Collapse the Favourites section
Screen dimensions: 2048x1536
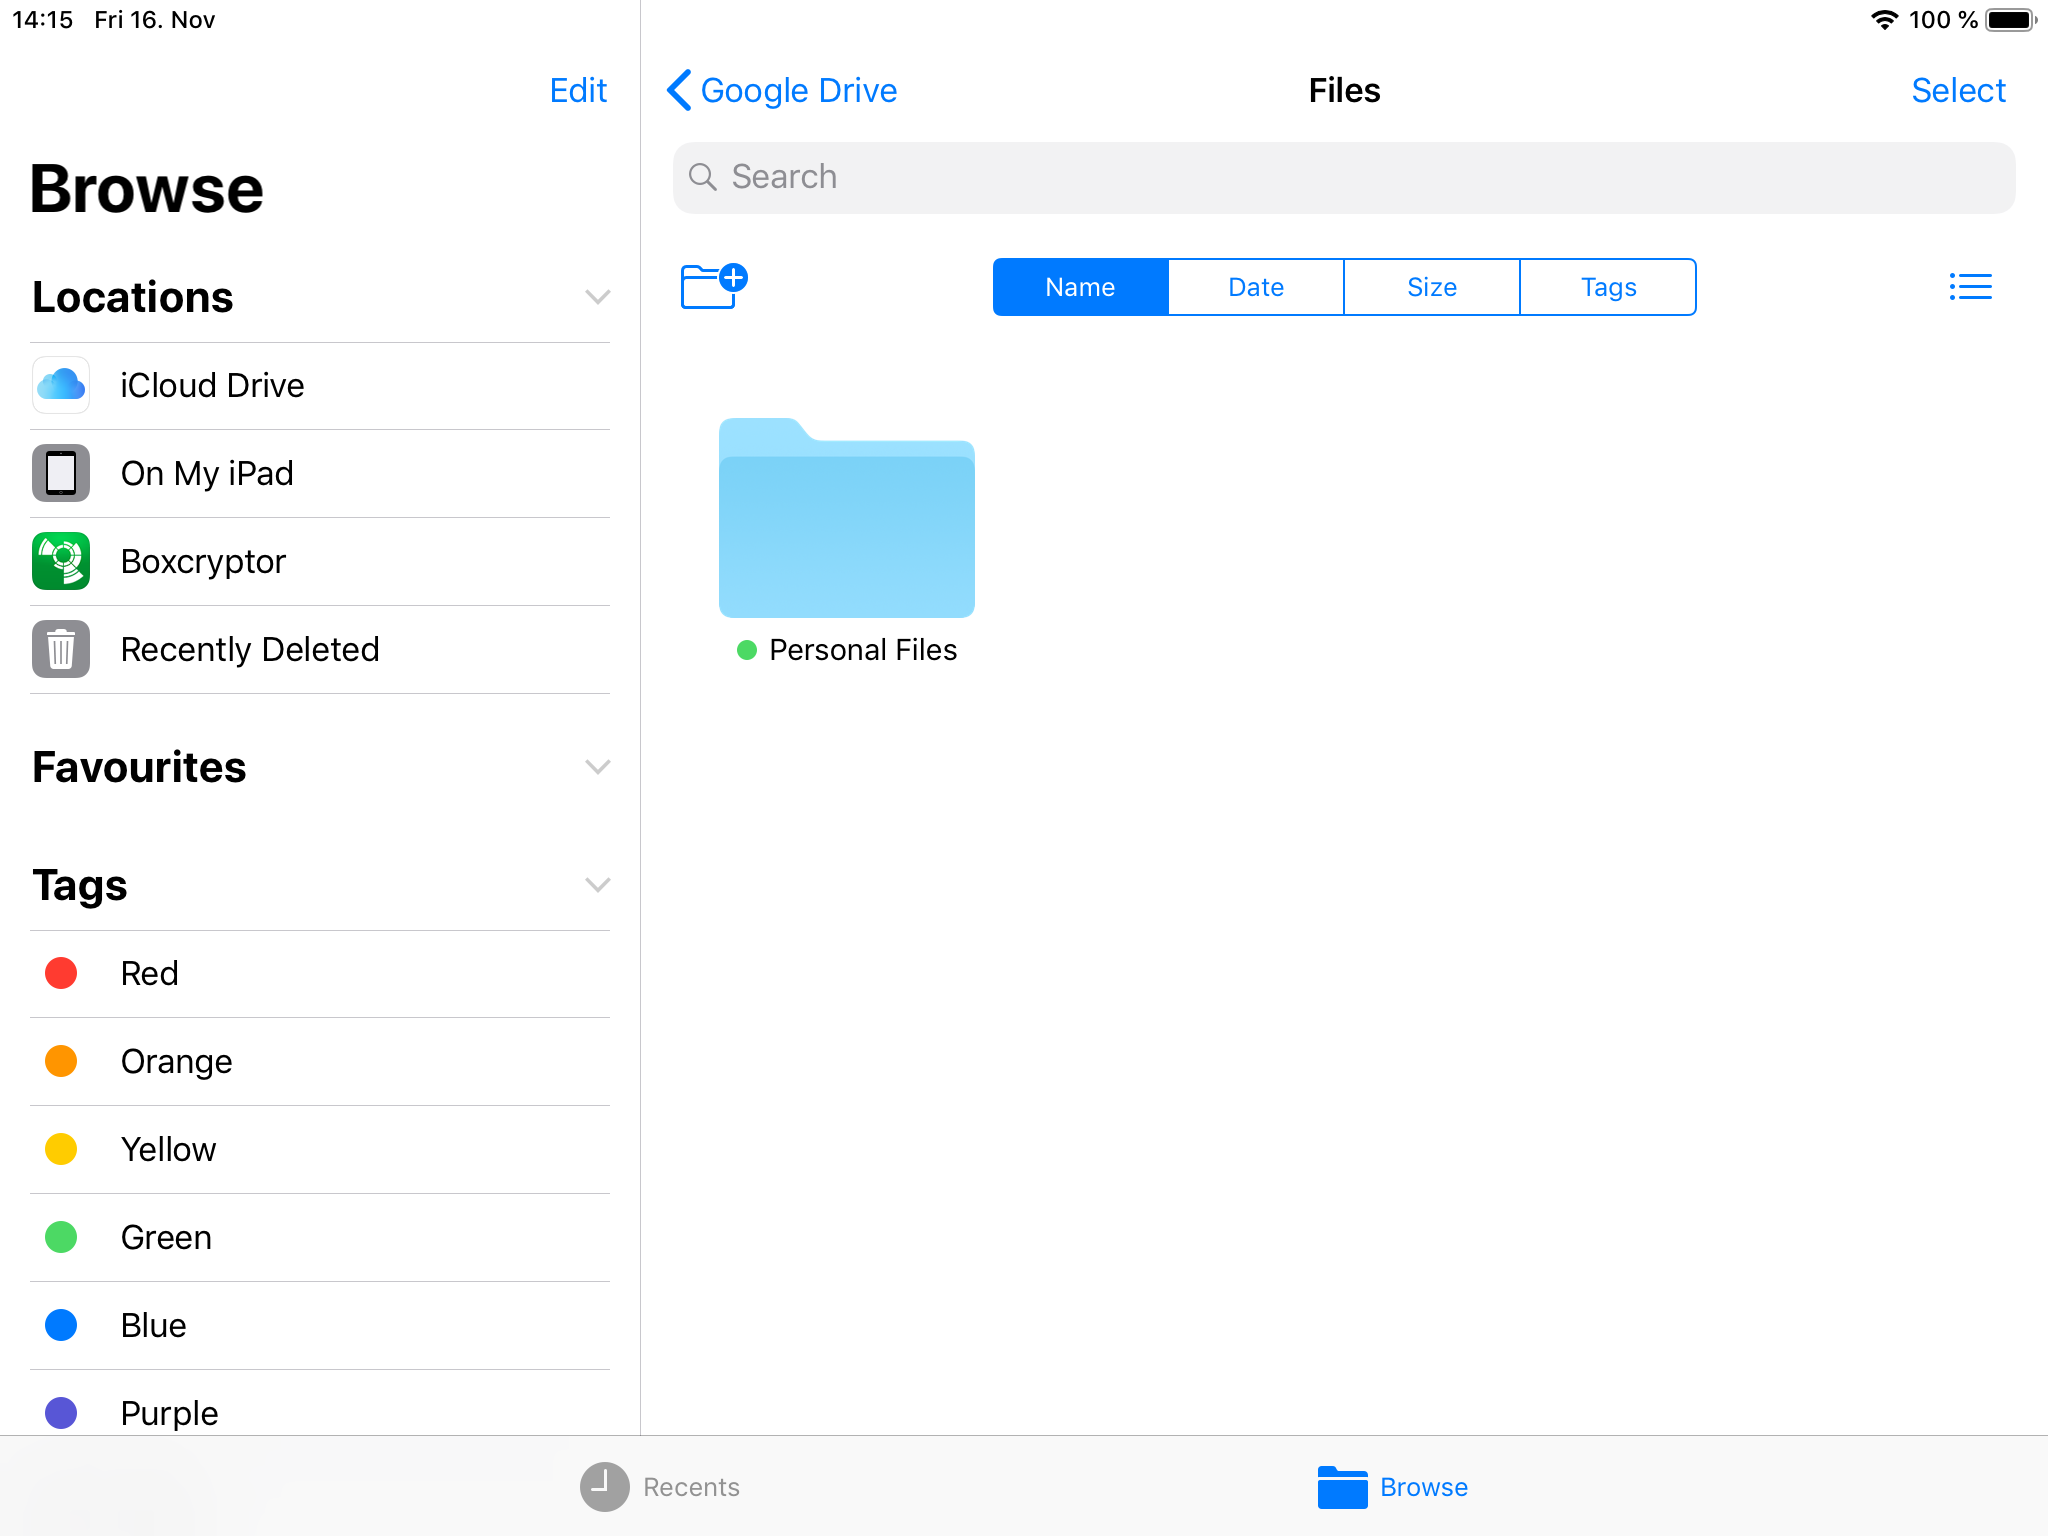(597, 768)
